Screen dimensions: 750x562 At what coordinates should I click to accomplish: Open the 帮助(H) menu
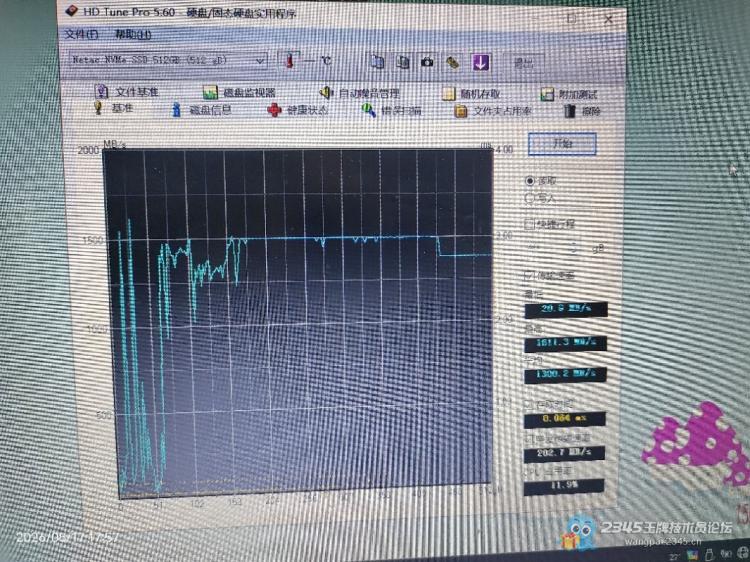click(133, 34)
